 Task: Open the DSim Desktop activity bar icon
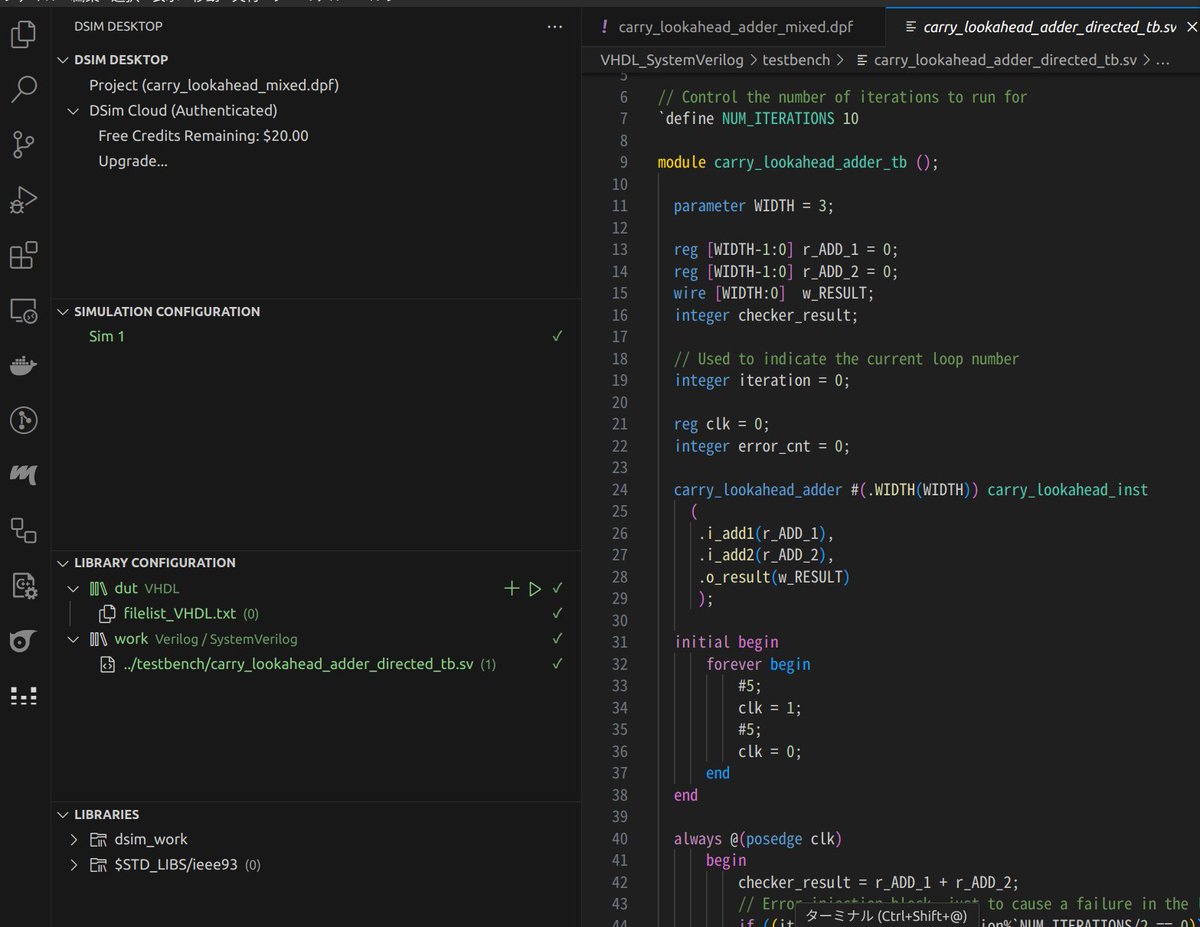pos(24,696)
